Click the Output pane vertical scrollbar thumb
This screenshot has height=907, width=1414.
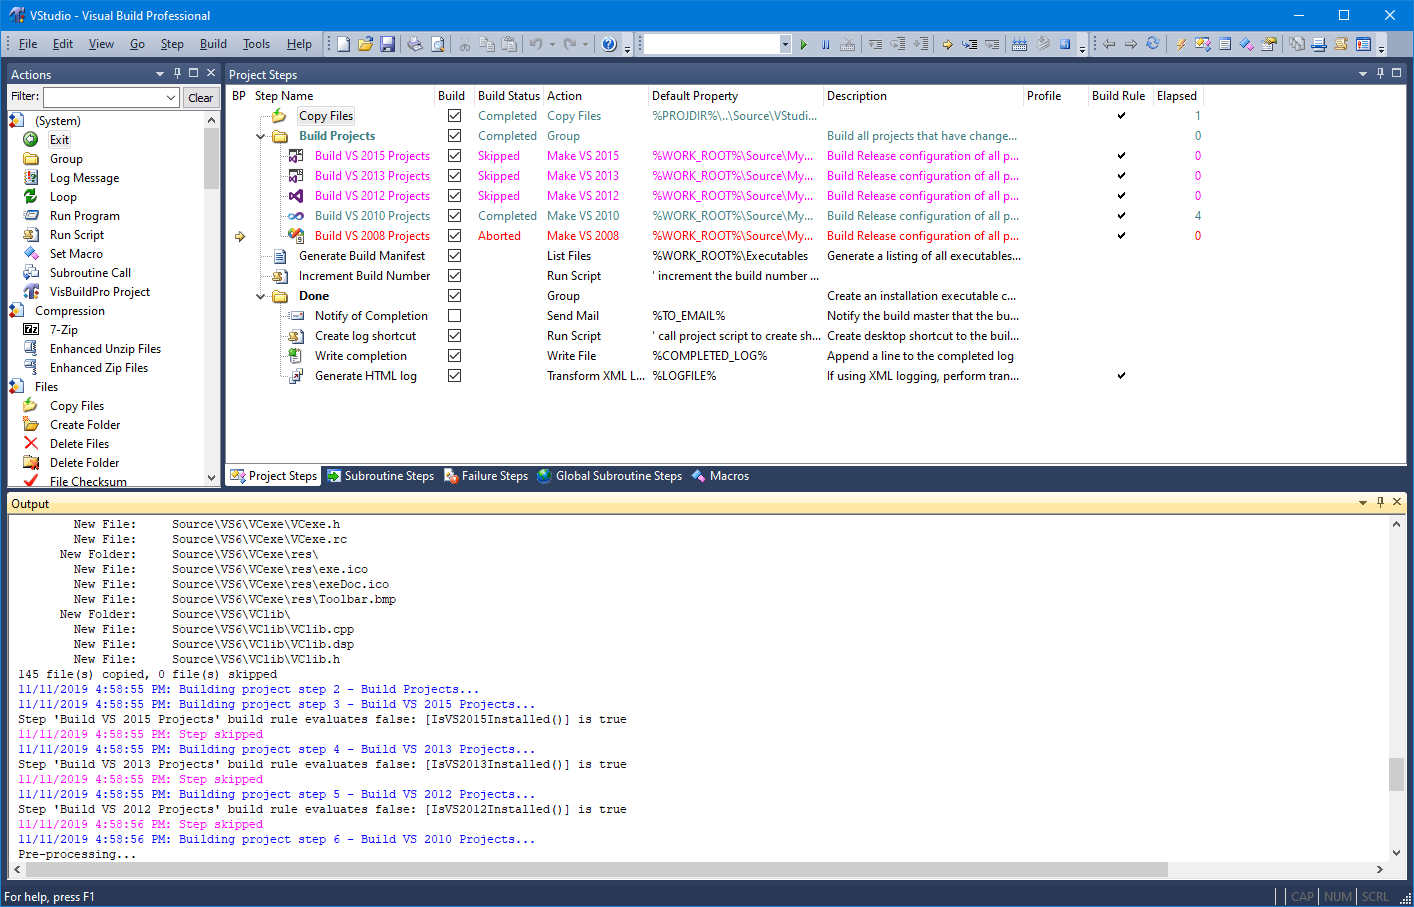point(1396,774)
